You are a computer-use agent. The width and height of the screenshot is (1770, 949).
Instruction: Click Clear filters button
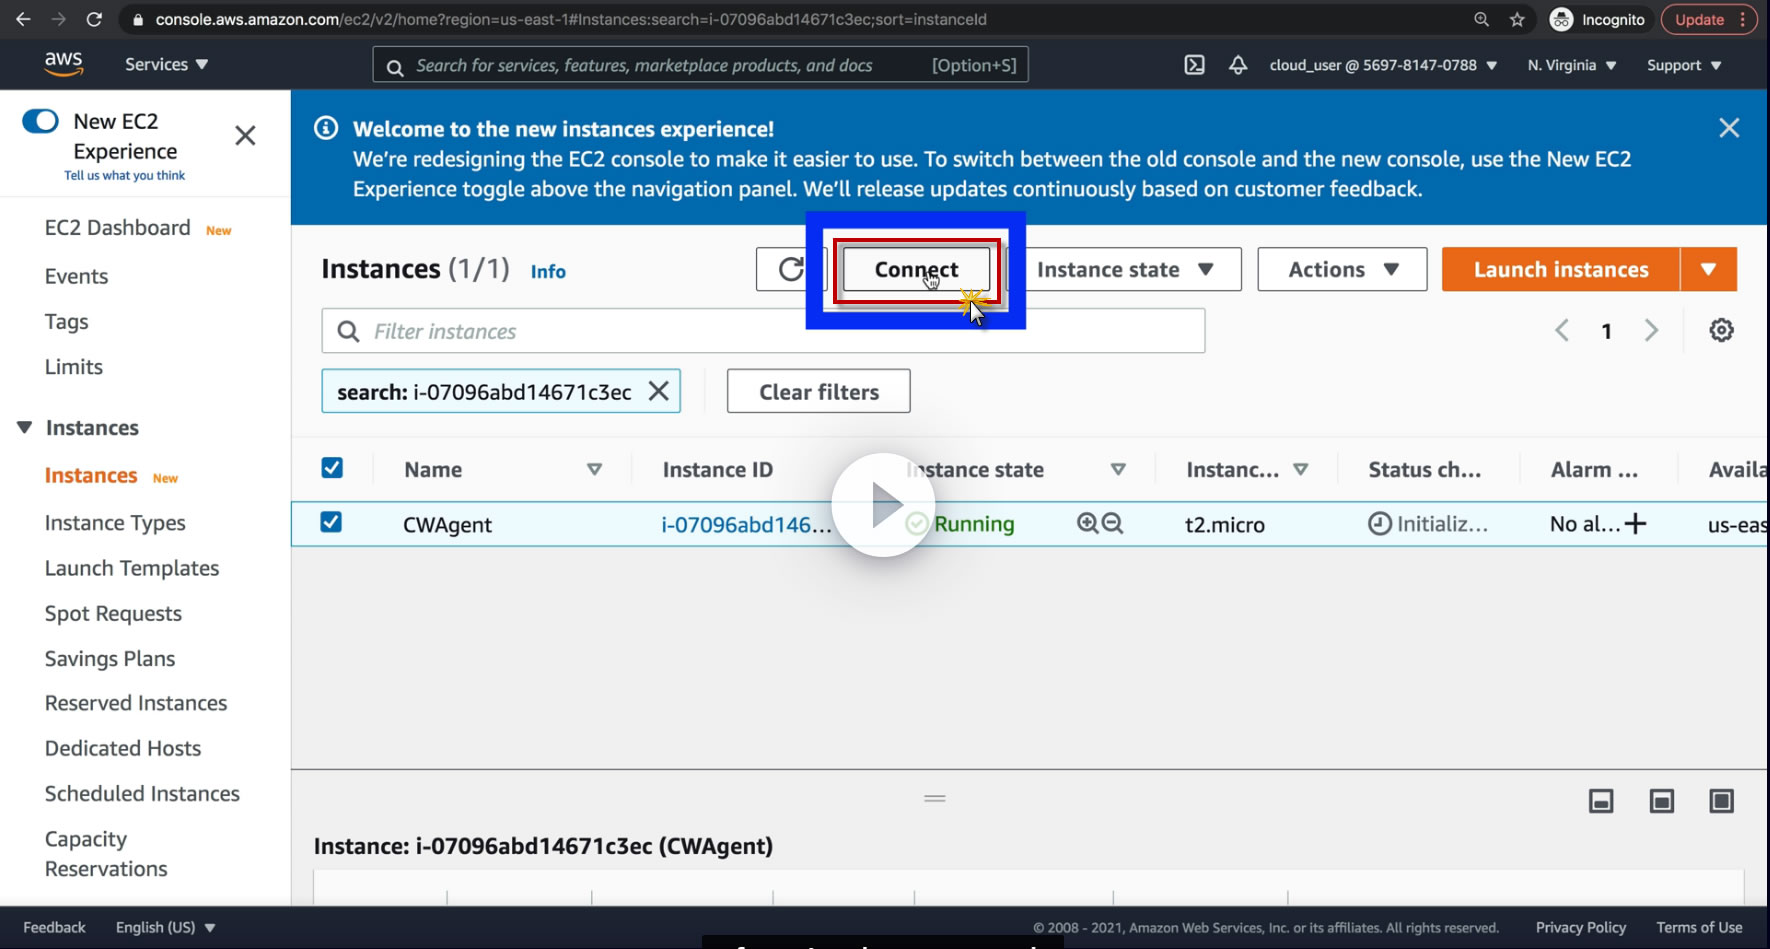[x=819, y=391]
